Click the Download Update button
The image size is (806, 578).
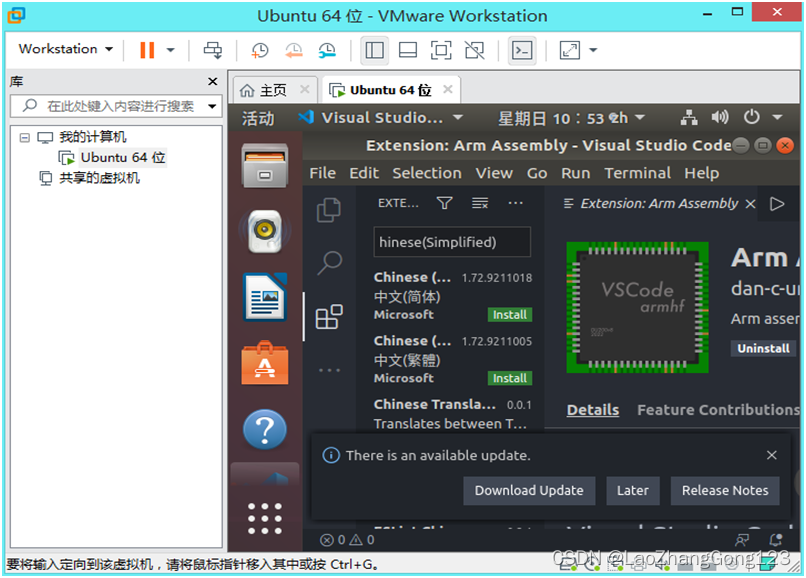click(529, 491)
